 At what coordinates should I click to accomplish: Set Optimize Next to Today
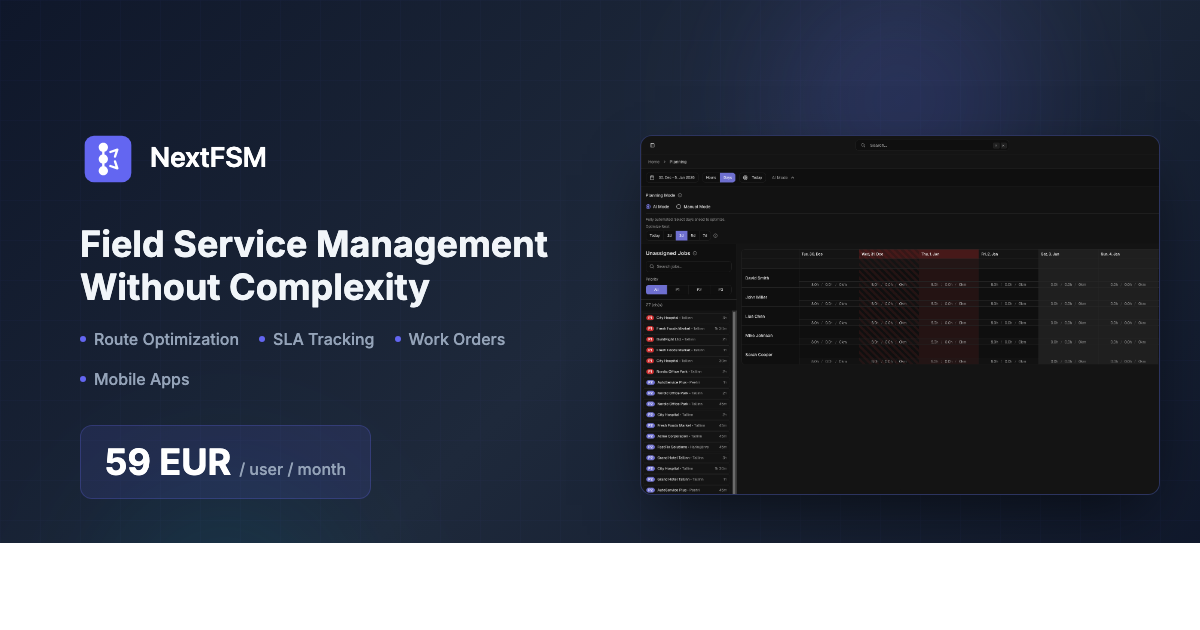coord(654,236)
